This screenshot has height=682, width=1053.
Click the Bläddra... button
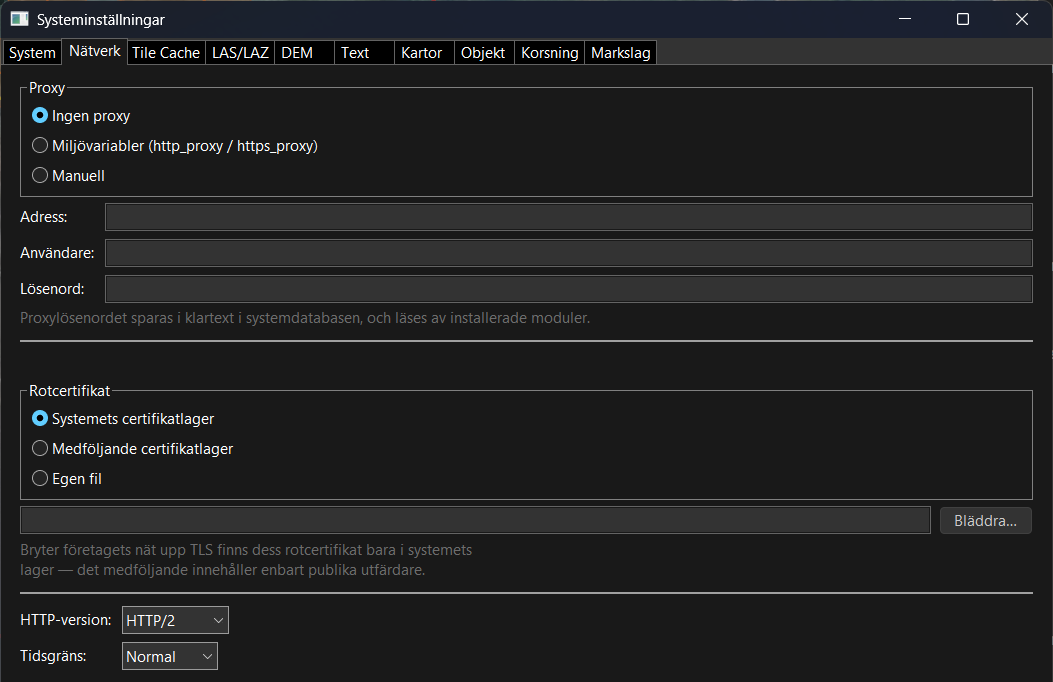pyautogui.click(x=985, y=521)
